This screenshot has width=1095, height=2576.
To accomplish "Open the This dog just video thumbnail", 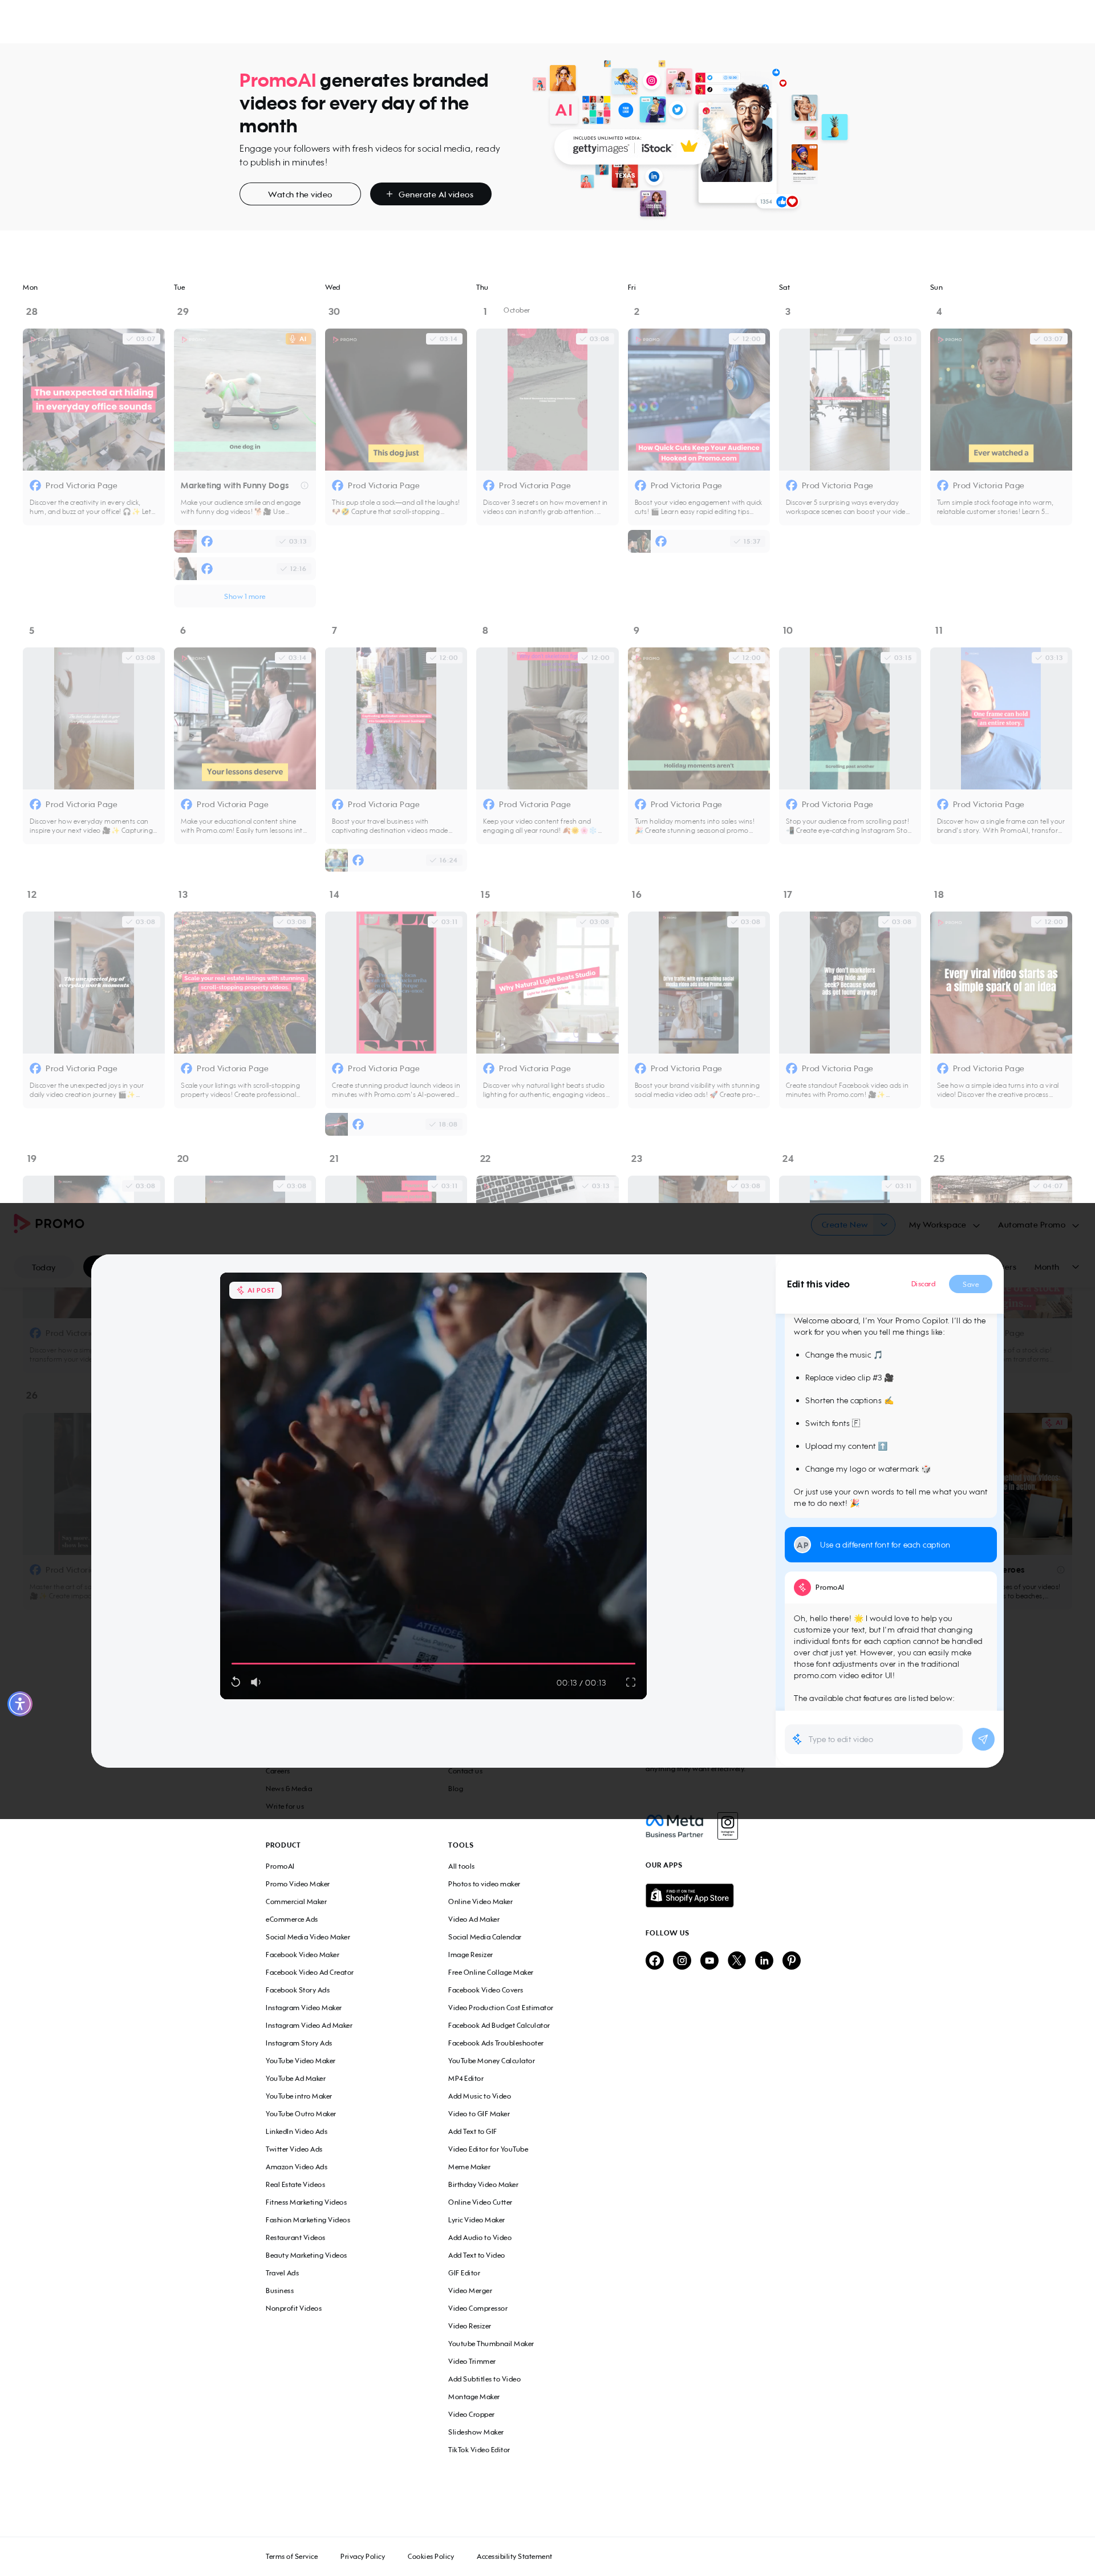I will pyautogui.click(x=396, y=399).
